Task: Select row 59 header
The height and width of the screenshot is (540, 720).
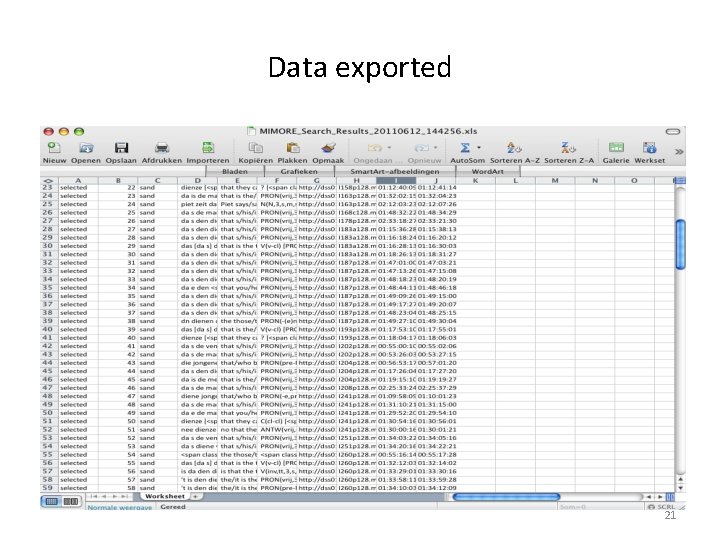Action: 48,488
